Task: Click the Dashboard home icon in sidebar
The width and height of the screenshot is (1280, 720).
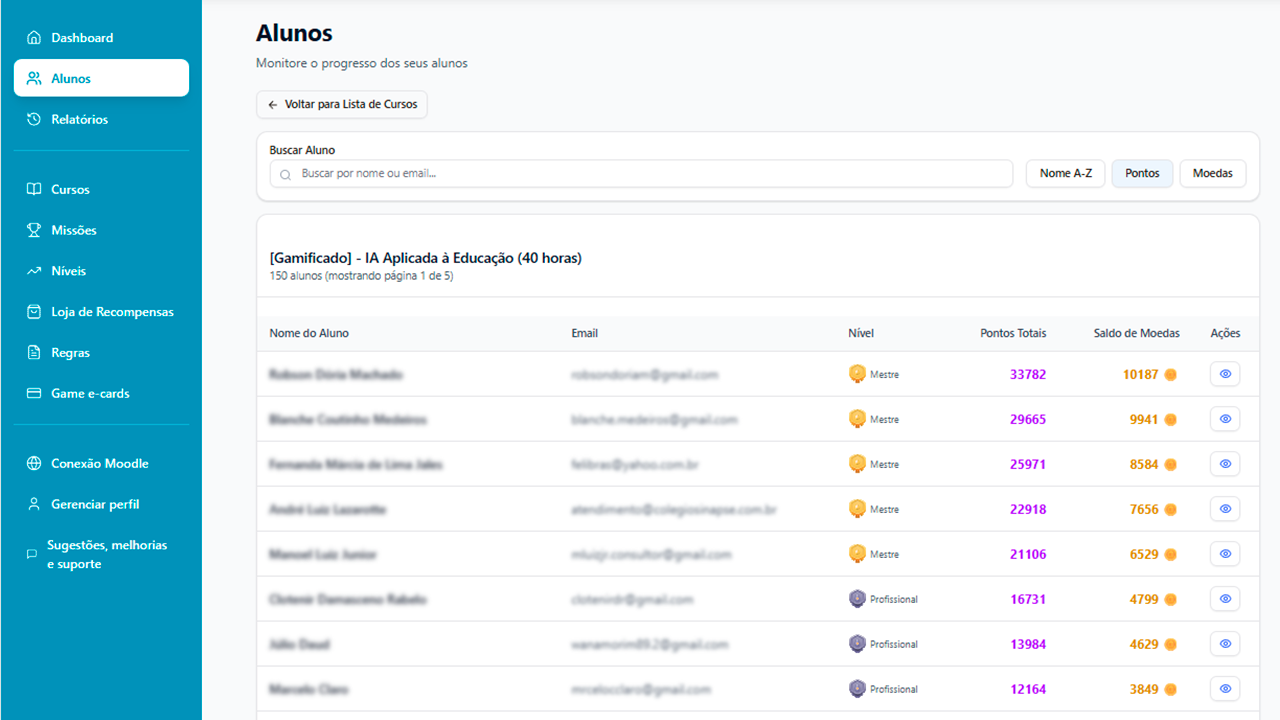Action: [x=34, y=38]
